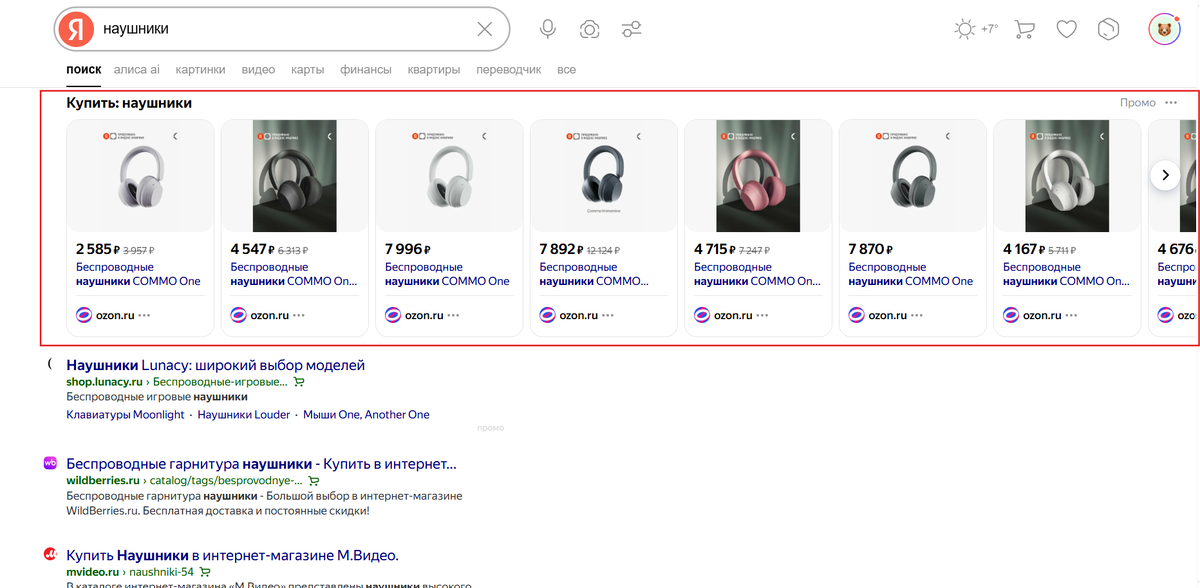
Task: Follow the Клавиатуры Moonlight sitelink
Action: pyautogui.click(x=125, y=414)
